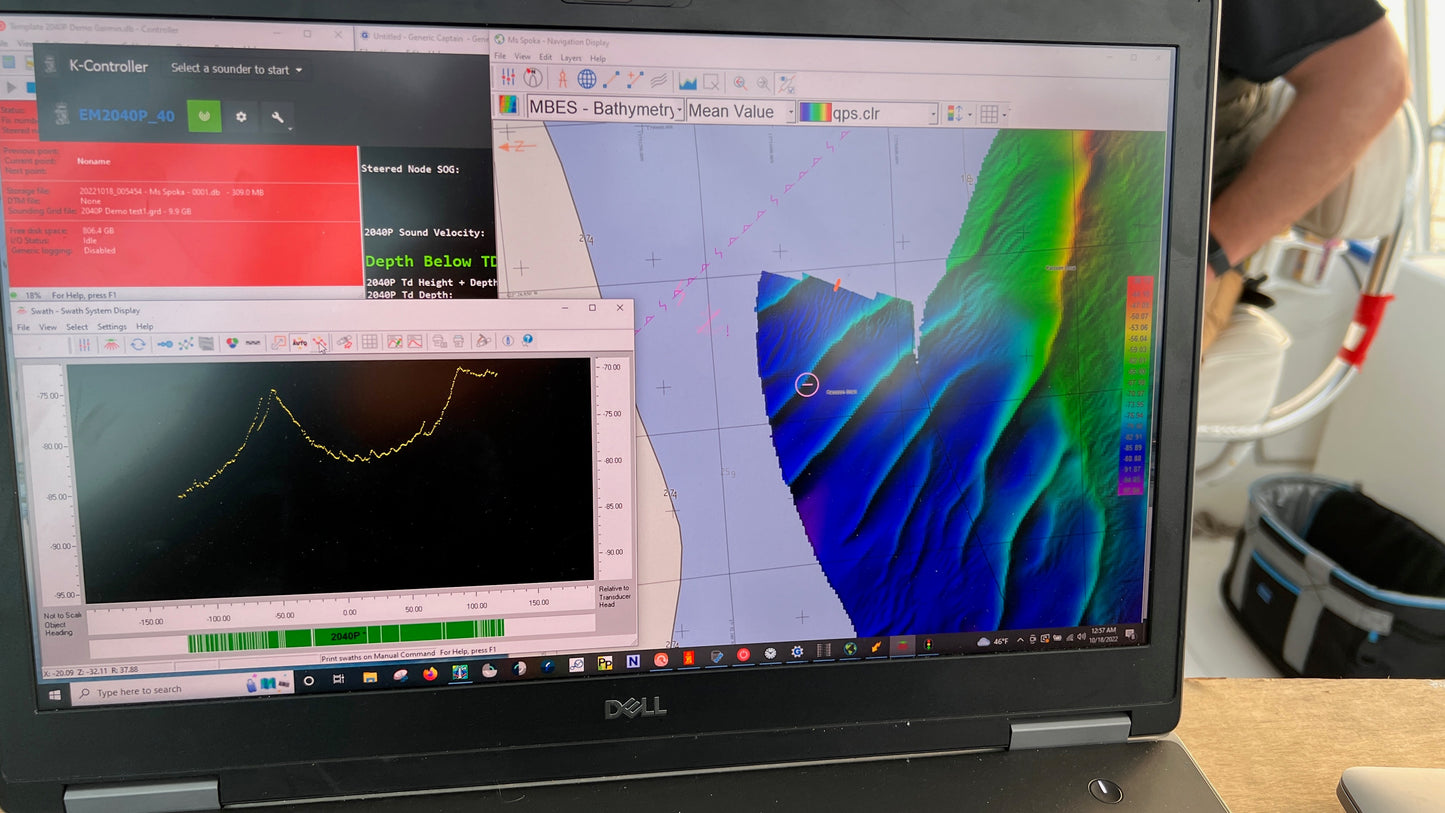Click the globe icon in Navigation Display toolbar
The height and width of the screenshot is (813, 1445).
[587, 79]
